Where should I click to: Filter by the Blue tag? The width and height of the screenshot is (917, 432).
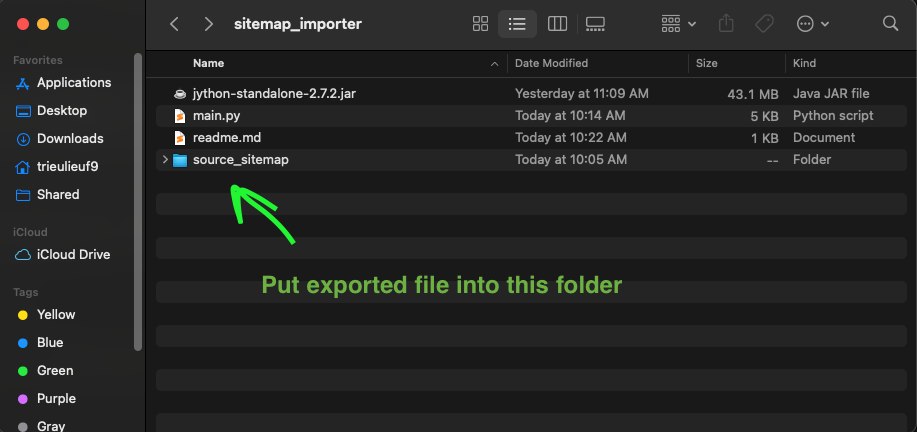pyautogui.click(x=50, y=343)
